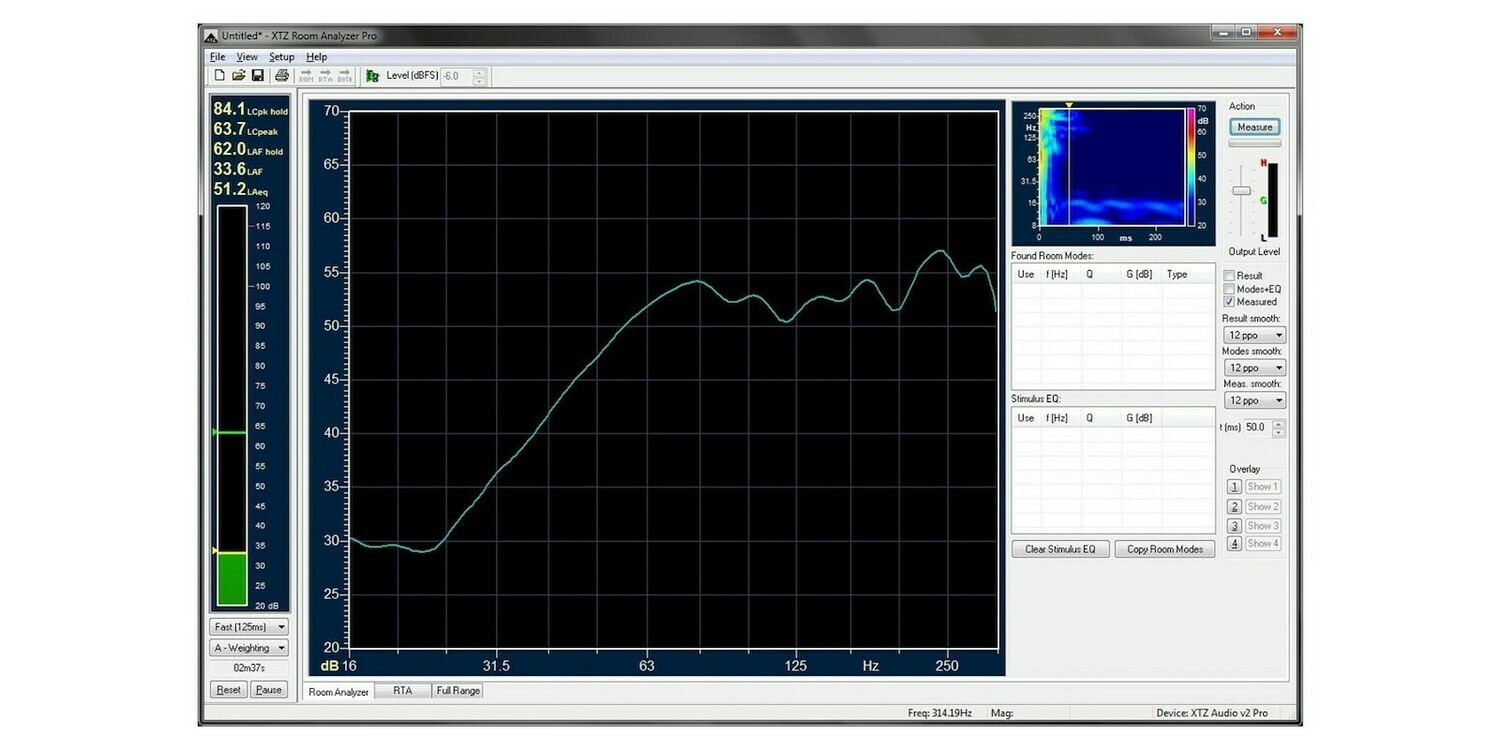Enable the Result display checkbox
The height and width of the screenshot is (750, 1500).
pyautogui.click(x=1229, y=275)
